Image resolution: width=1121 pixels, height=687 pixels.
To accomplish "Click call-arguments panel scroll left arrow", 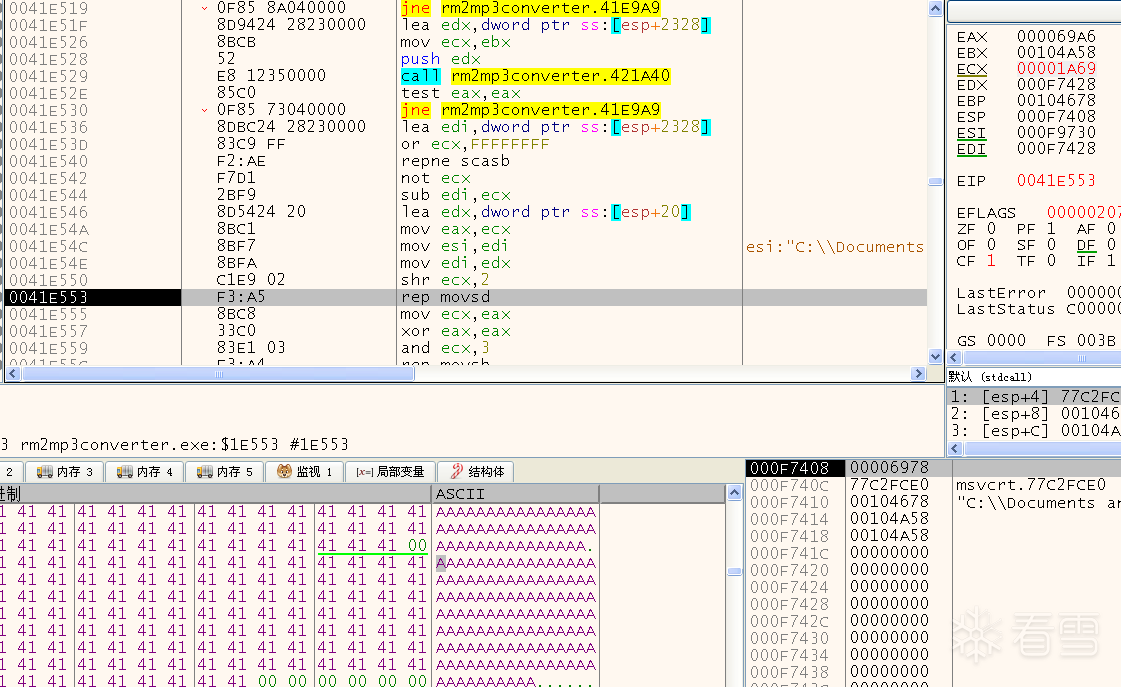I will pos(954,448).
